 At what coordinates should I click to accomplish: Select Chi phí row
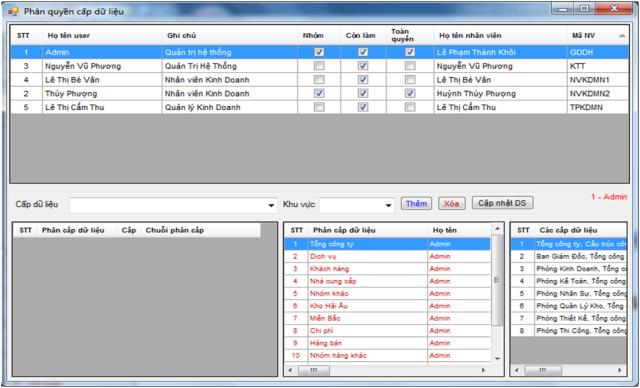pyautogui.click(x=388, y=330)
